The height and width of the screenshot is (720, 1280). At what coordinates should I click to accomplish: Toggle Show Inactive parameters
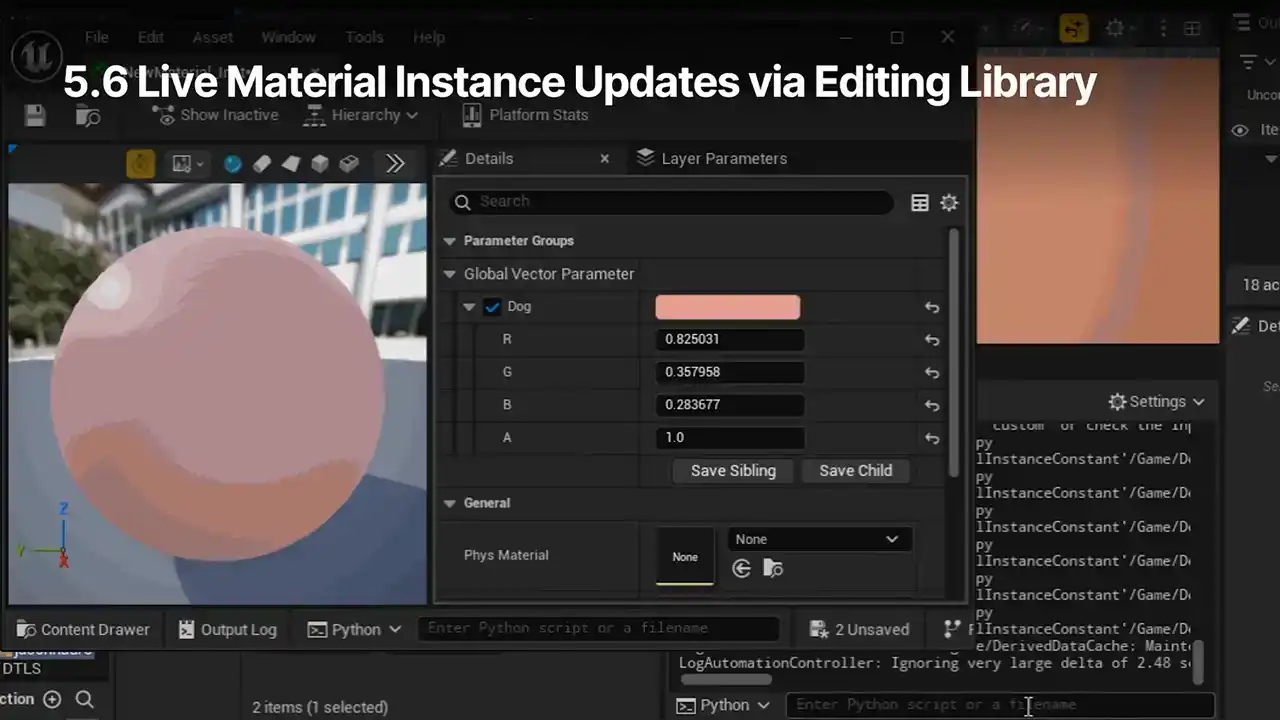click(x=215, y=115)
